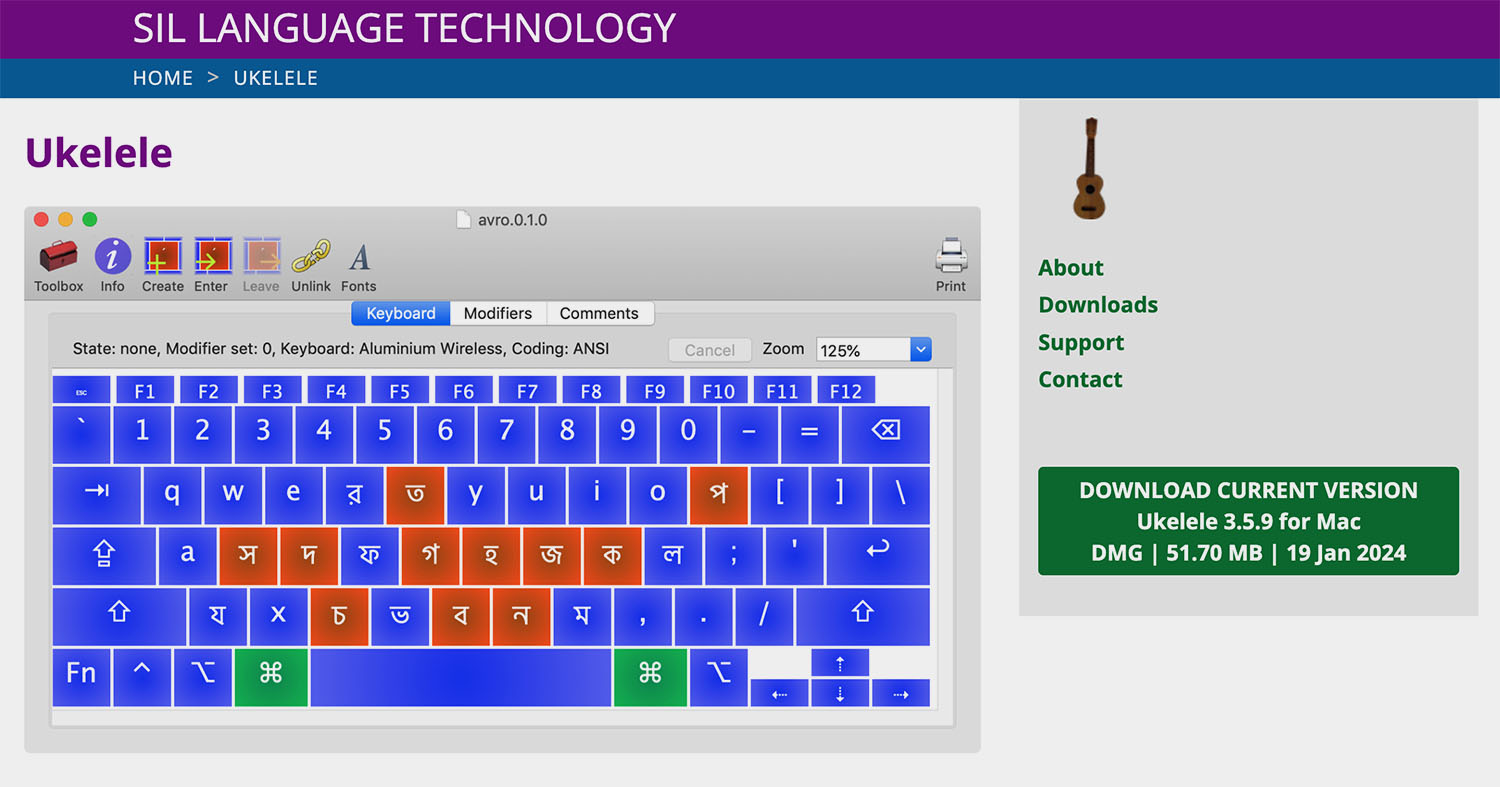Image resolution: width=1500 pixels, height=787 pixels.
Task: Click the Ukelele page heading
Action: pyautogui.click(x=99, y=153)
